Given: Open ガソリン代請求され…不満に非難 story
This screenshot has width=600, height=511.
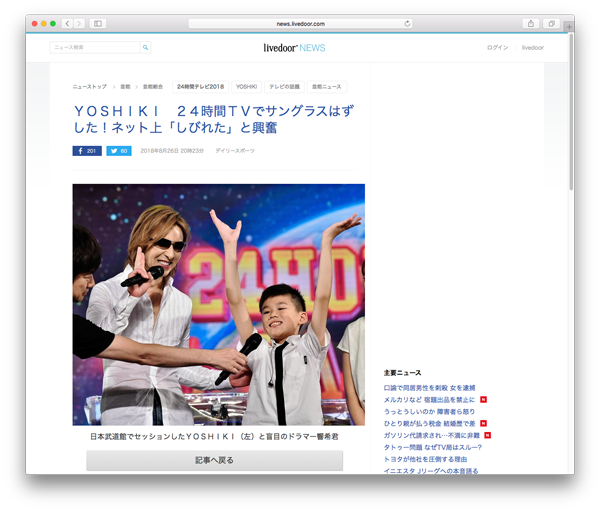Looking at the screenshot, I should tap(432, 436).
